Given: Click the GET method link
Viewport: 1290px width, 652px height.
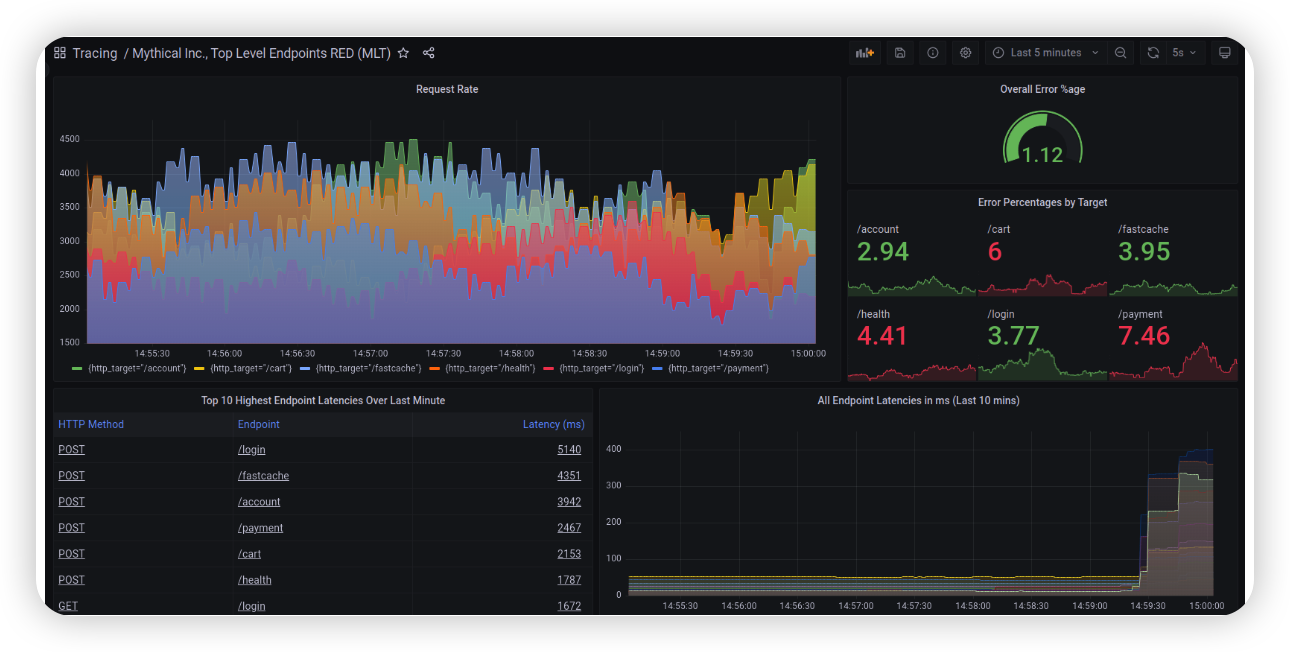Looking at the screenshot, I should [68, 606].
